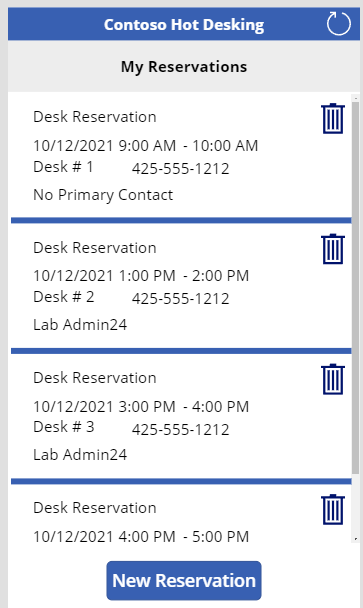Select the 1:00 PM - 2:00 PM reservation

coord(181,285)
